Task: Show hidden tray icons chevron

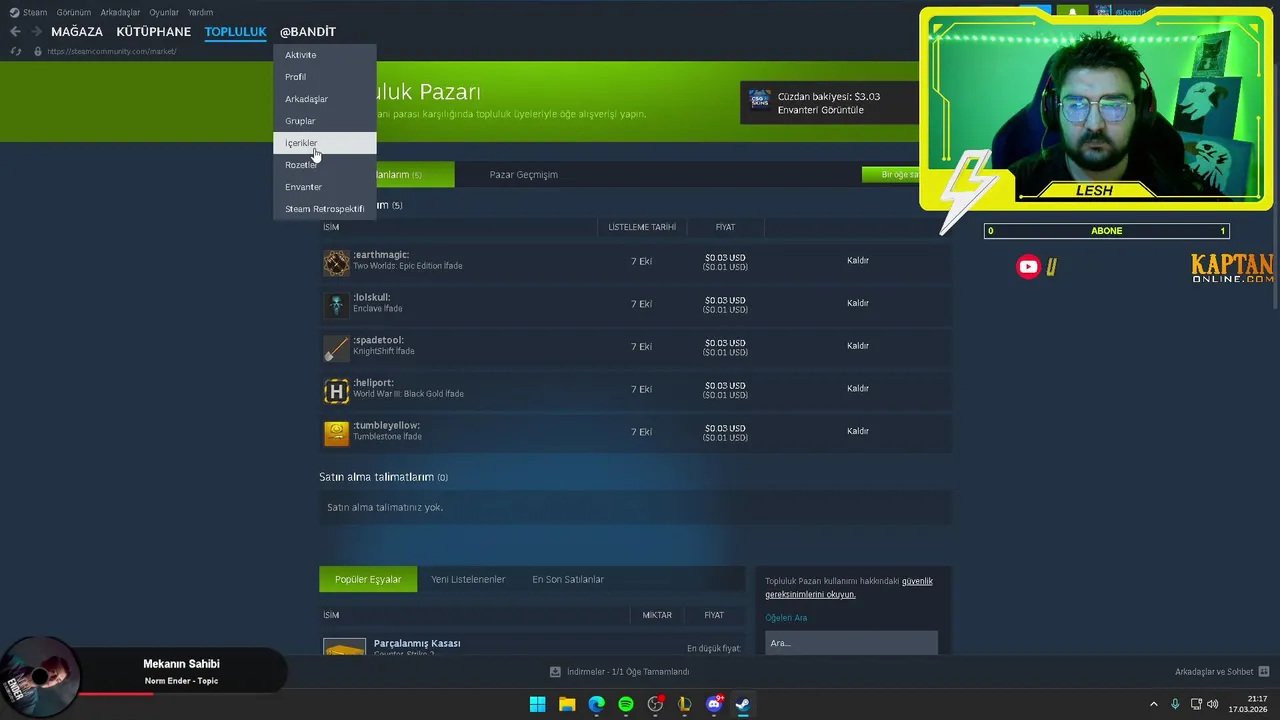Action: [1153, 704]
